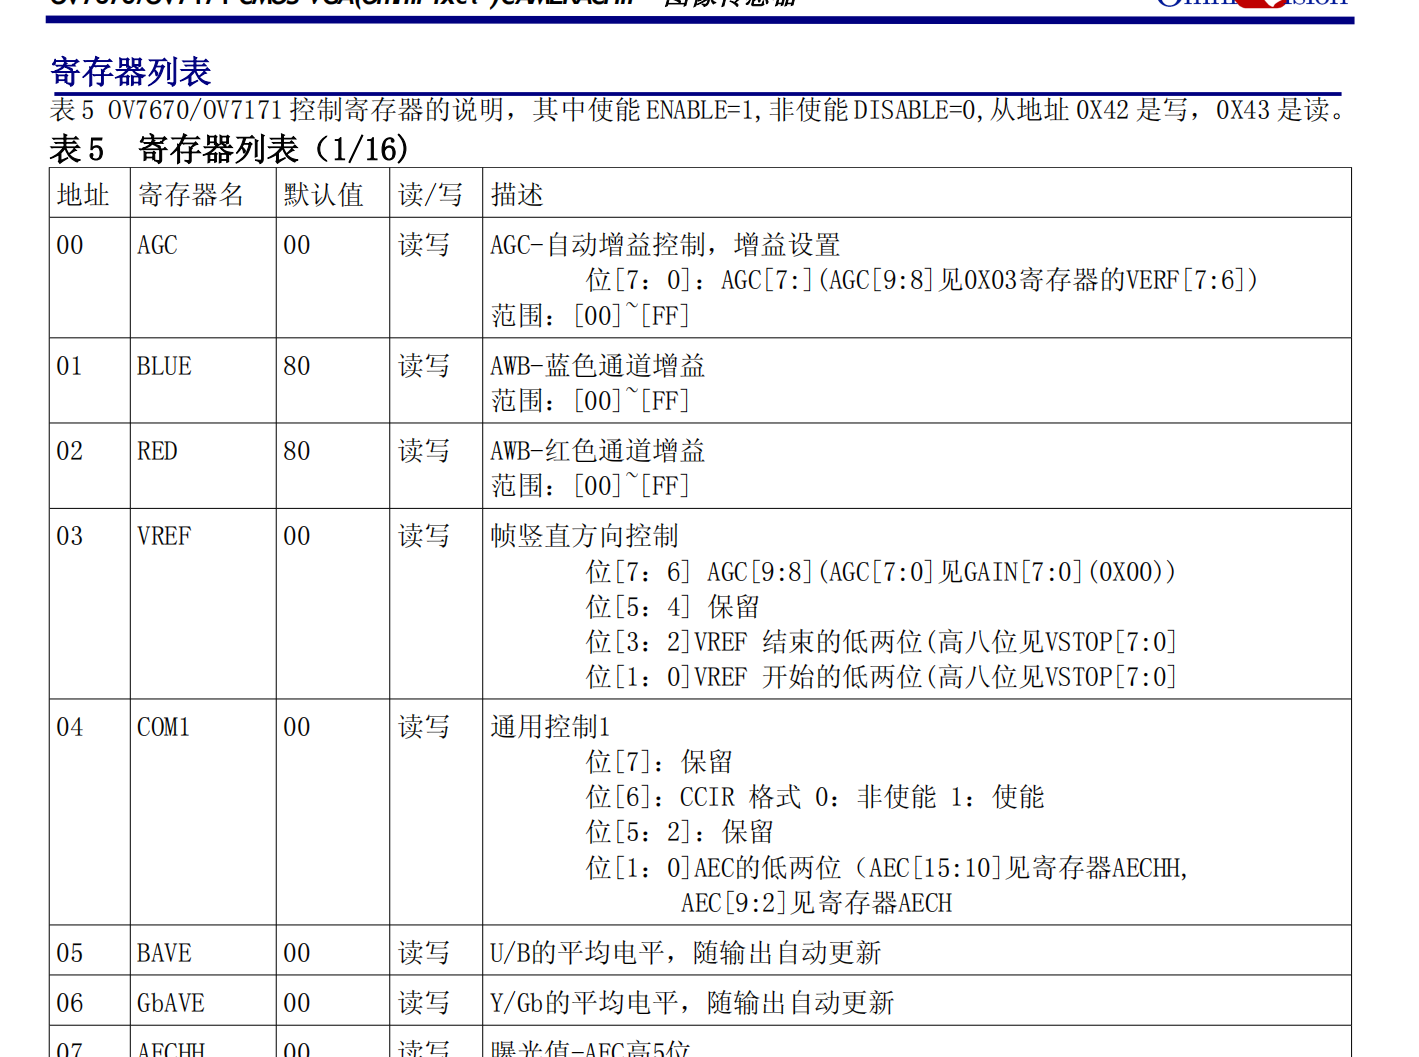
Task: Click address cell 03
Action: tap(70, 536)
